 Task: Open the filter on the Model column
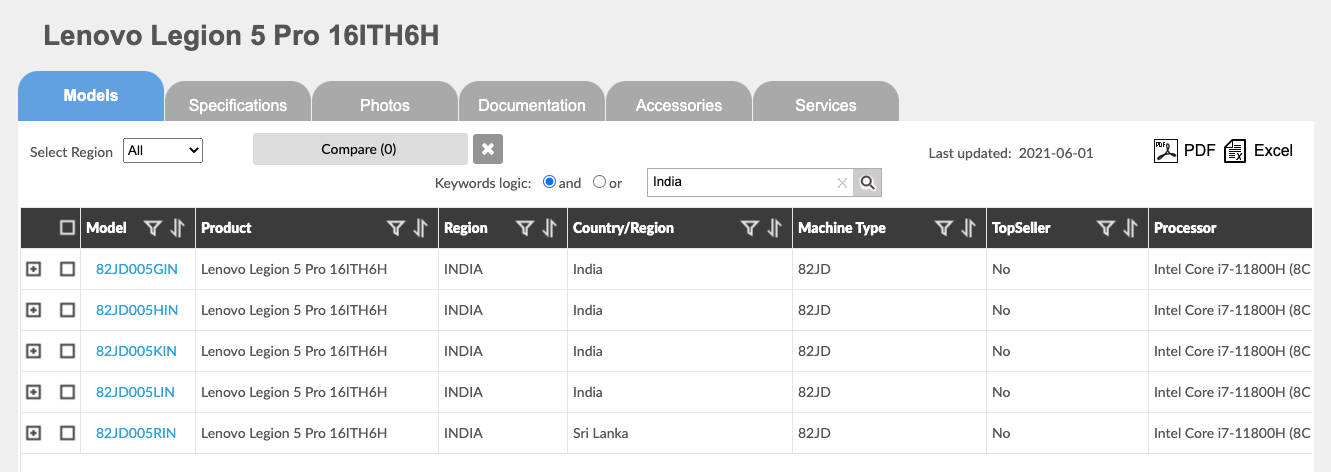(152, 228)
